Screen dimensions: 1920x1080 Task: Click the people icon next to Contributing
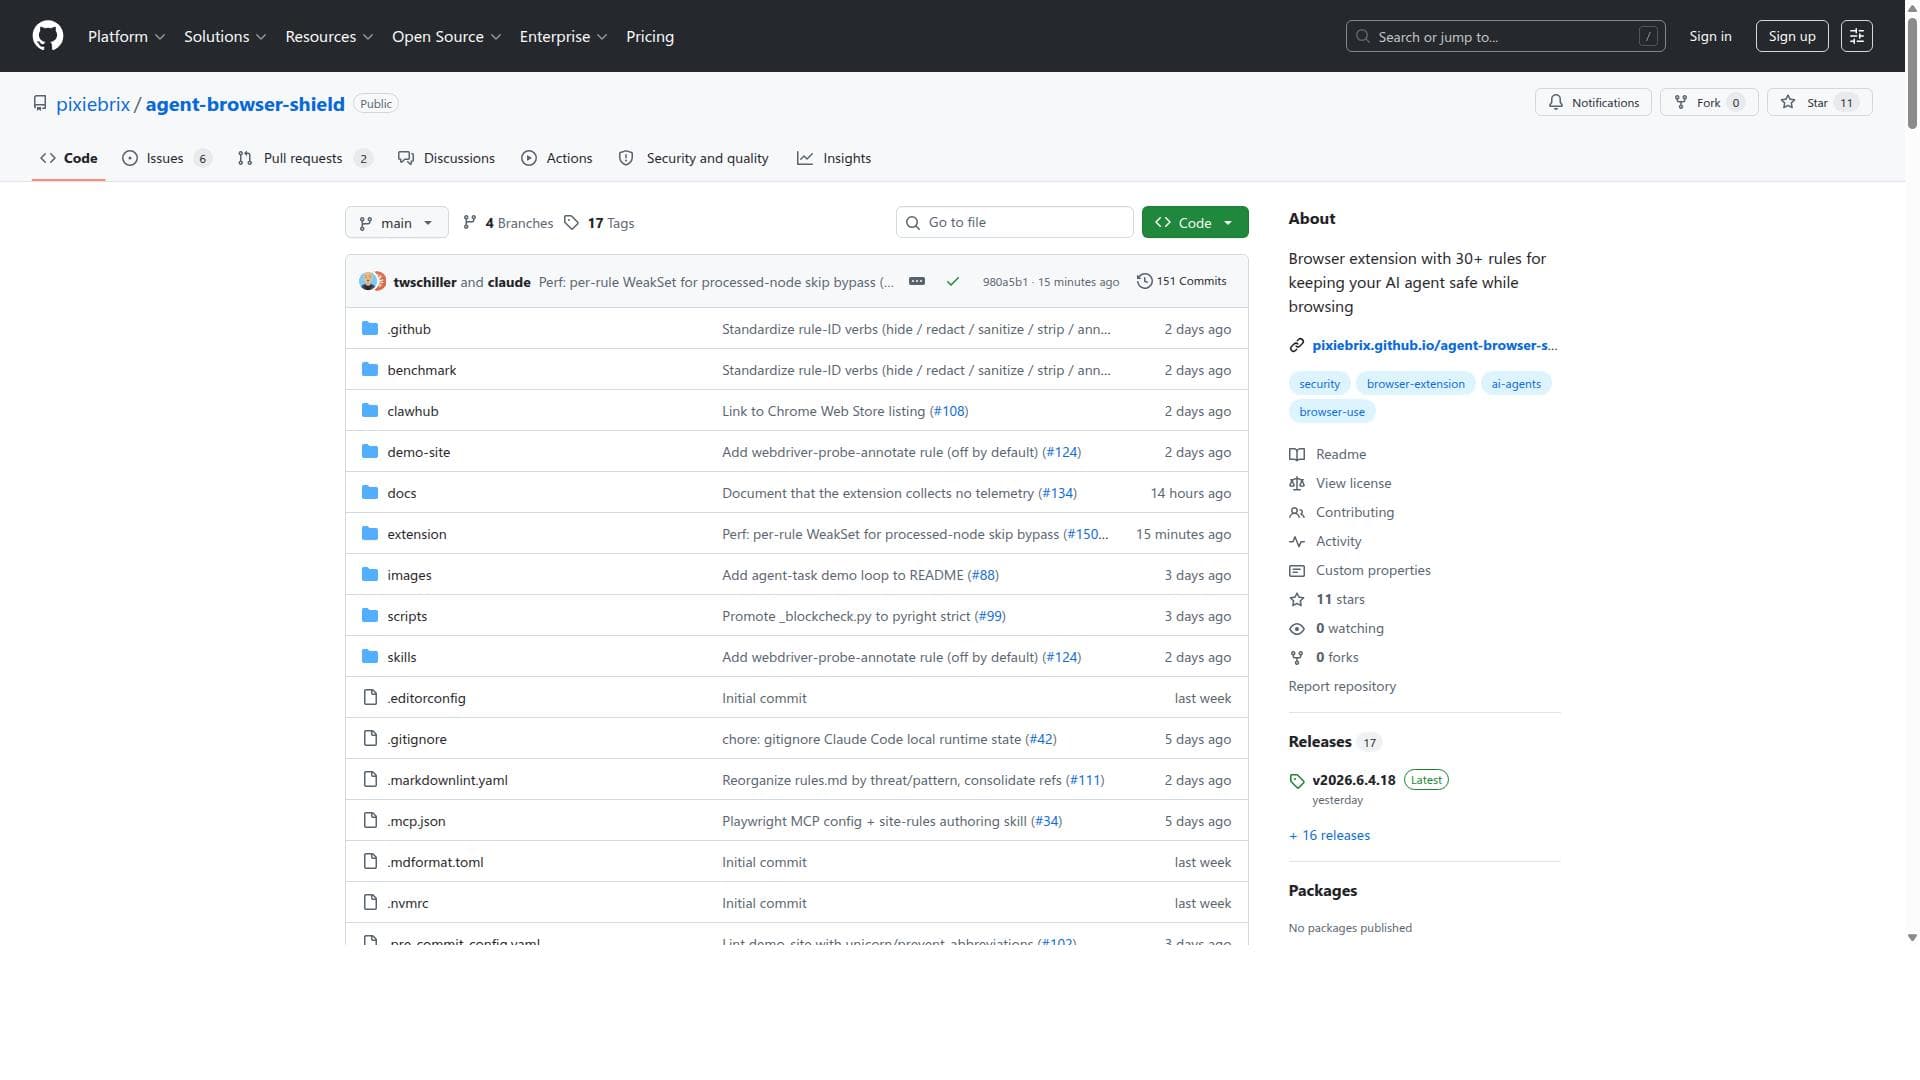[1297, 512]
